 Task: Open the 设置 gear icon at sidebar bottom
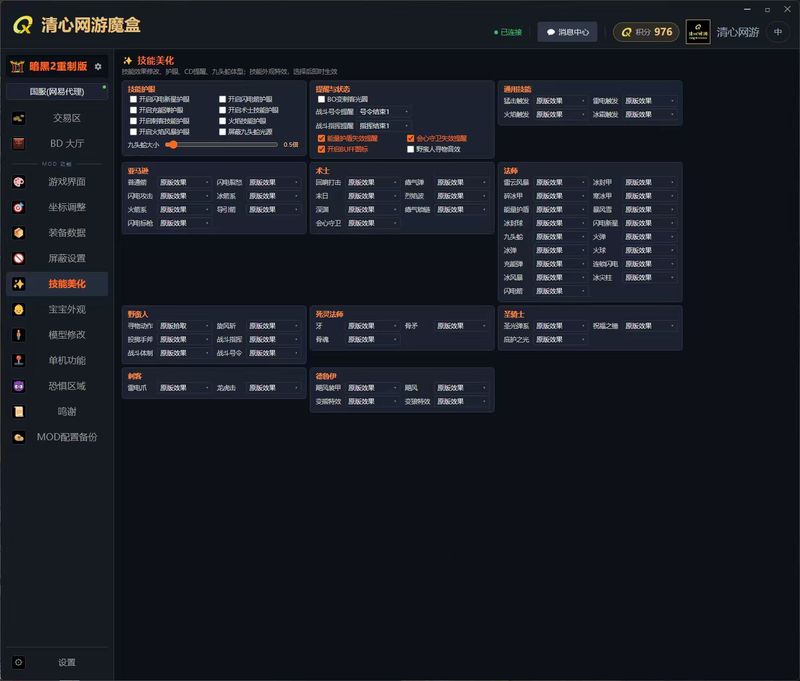(x=19, y=663)
